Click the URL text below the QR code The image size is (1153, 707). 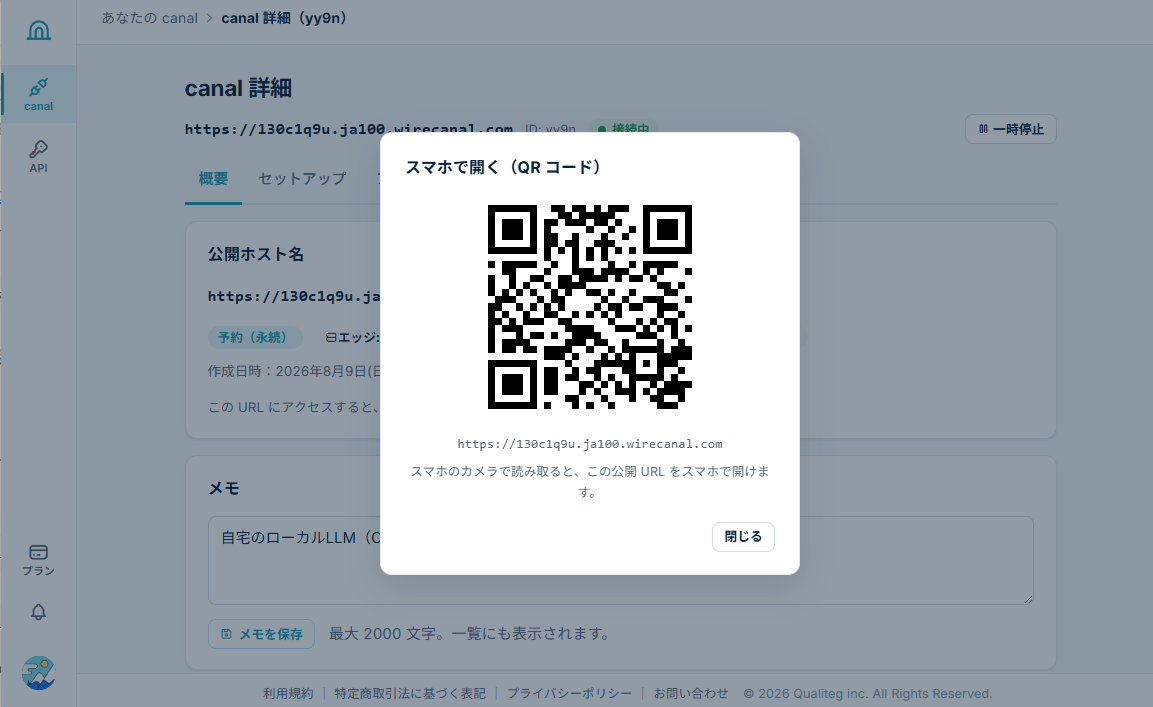point(590,444)
